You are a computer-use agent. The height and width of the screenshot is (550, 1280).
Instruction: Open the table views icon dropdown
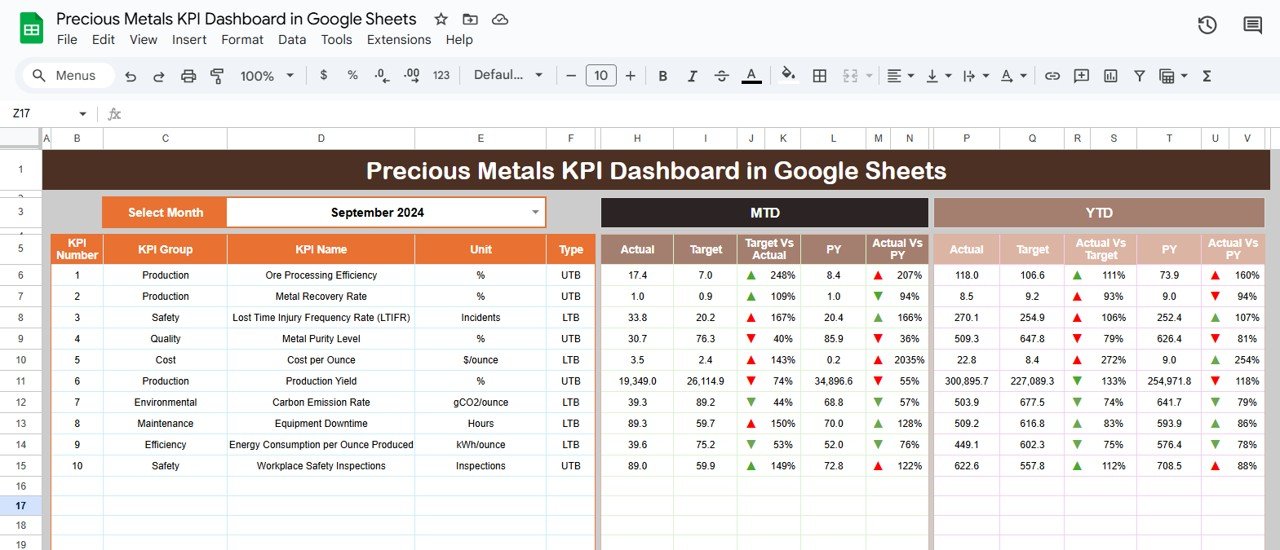click(1173, 75)
